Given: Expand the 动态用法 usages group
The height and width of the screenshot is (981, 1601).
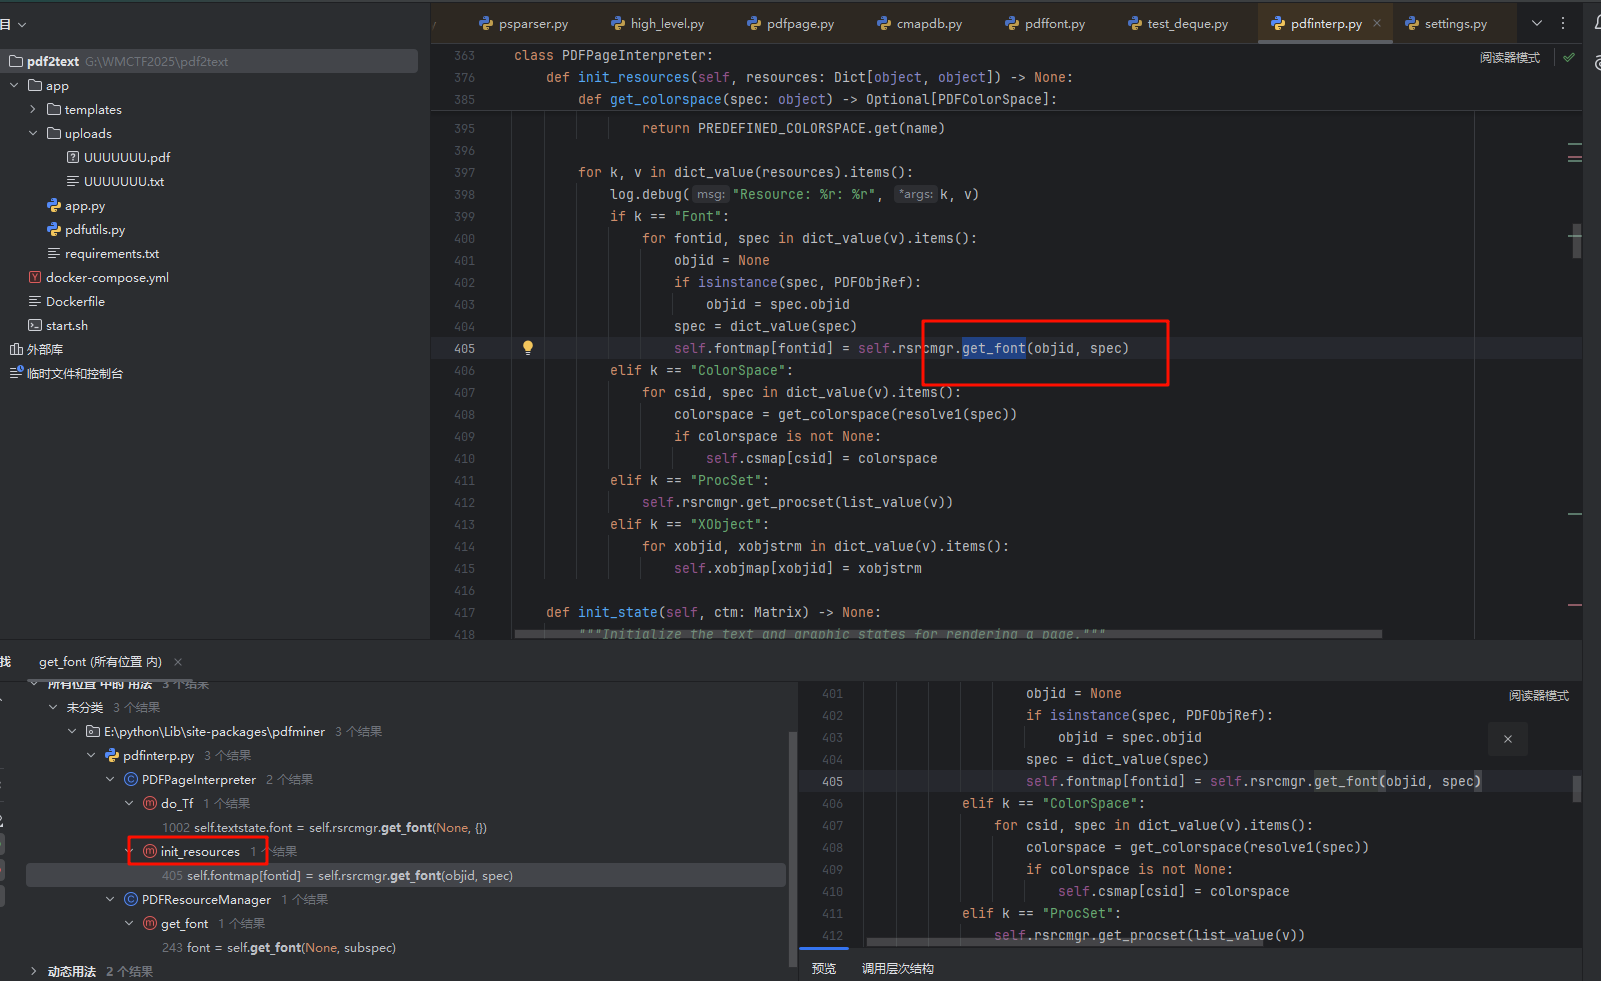Looking at the screenshot, I should coord(34,972).
